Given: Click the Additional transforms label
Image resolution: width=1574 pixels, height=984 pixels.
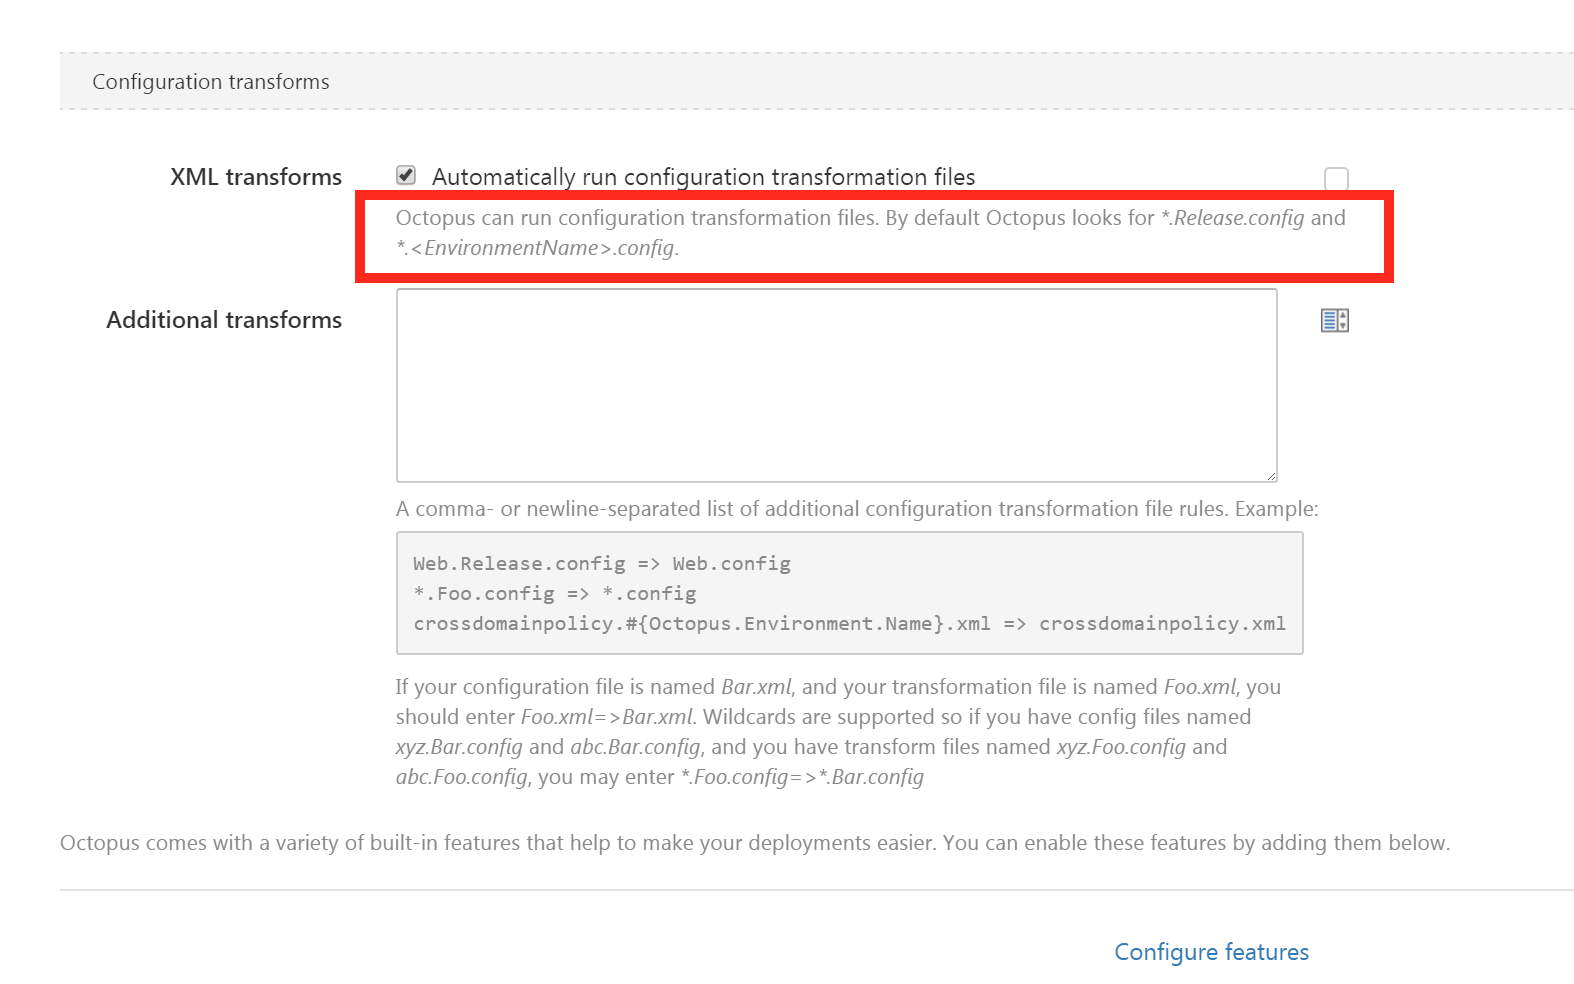Looking at the screenshot, I should pos(224,320).
